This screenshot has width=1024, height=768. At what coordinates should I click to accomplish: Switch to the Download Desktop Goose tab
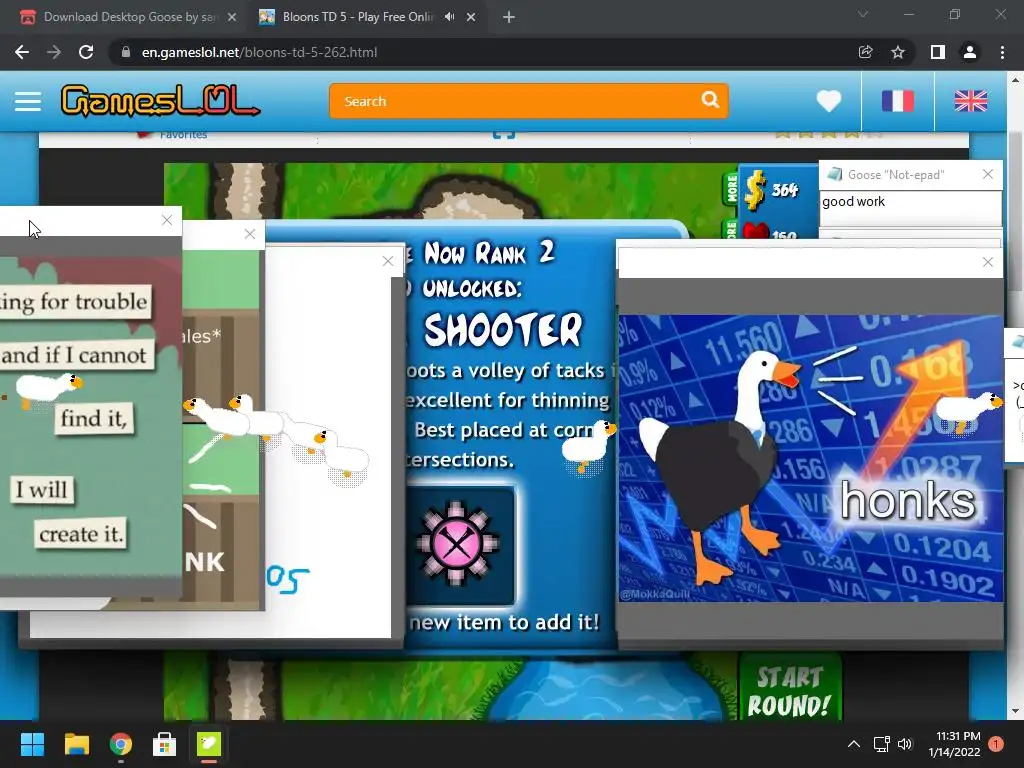point(129,17)
